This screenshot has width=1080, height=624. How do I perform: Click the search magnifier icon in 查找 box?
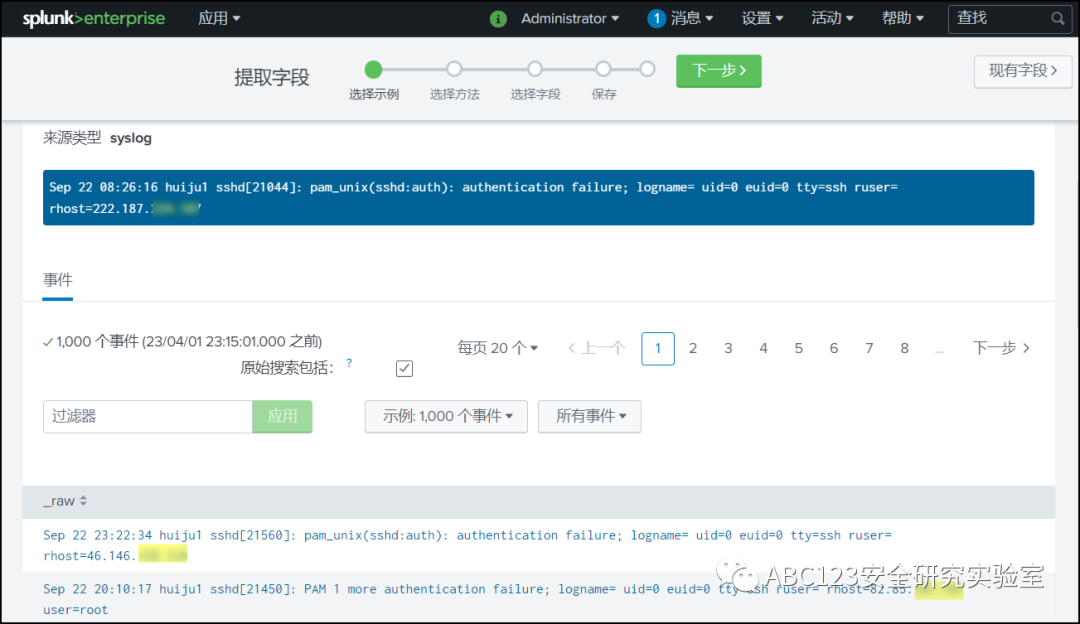[1056, 18]
